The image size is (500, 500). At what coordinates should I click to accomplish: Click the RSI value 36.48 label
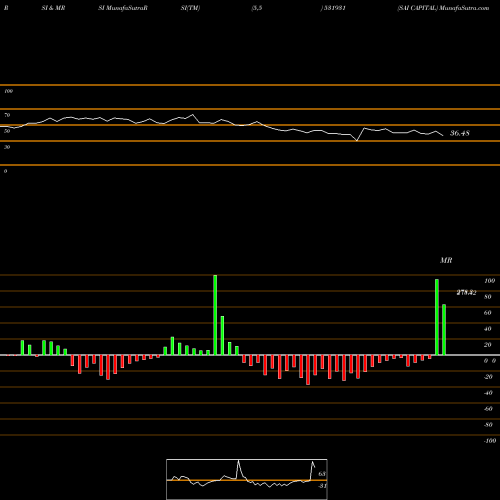[460, 133]
